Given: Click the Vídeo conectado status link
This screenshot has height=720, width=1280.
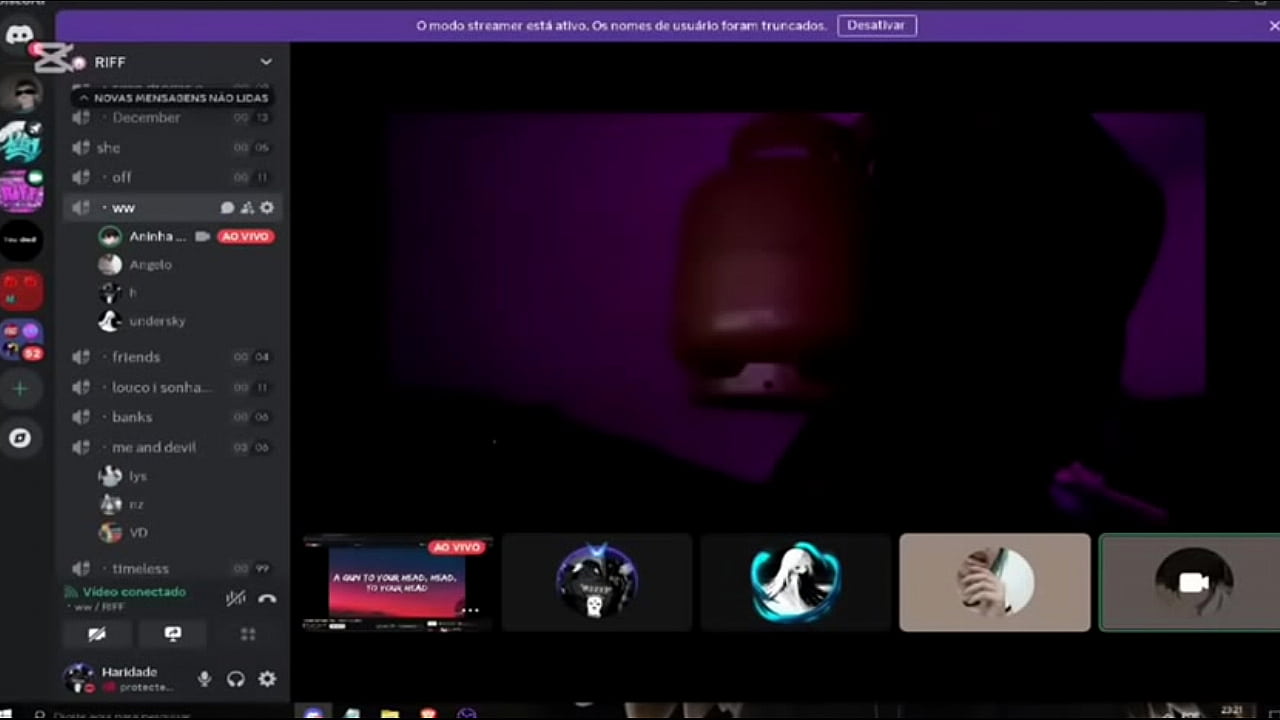Looking at the screenshot, I should [134, 592].
